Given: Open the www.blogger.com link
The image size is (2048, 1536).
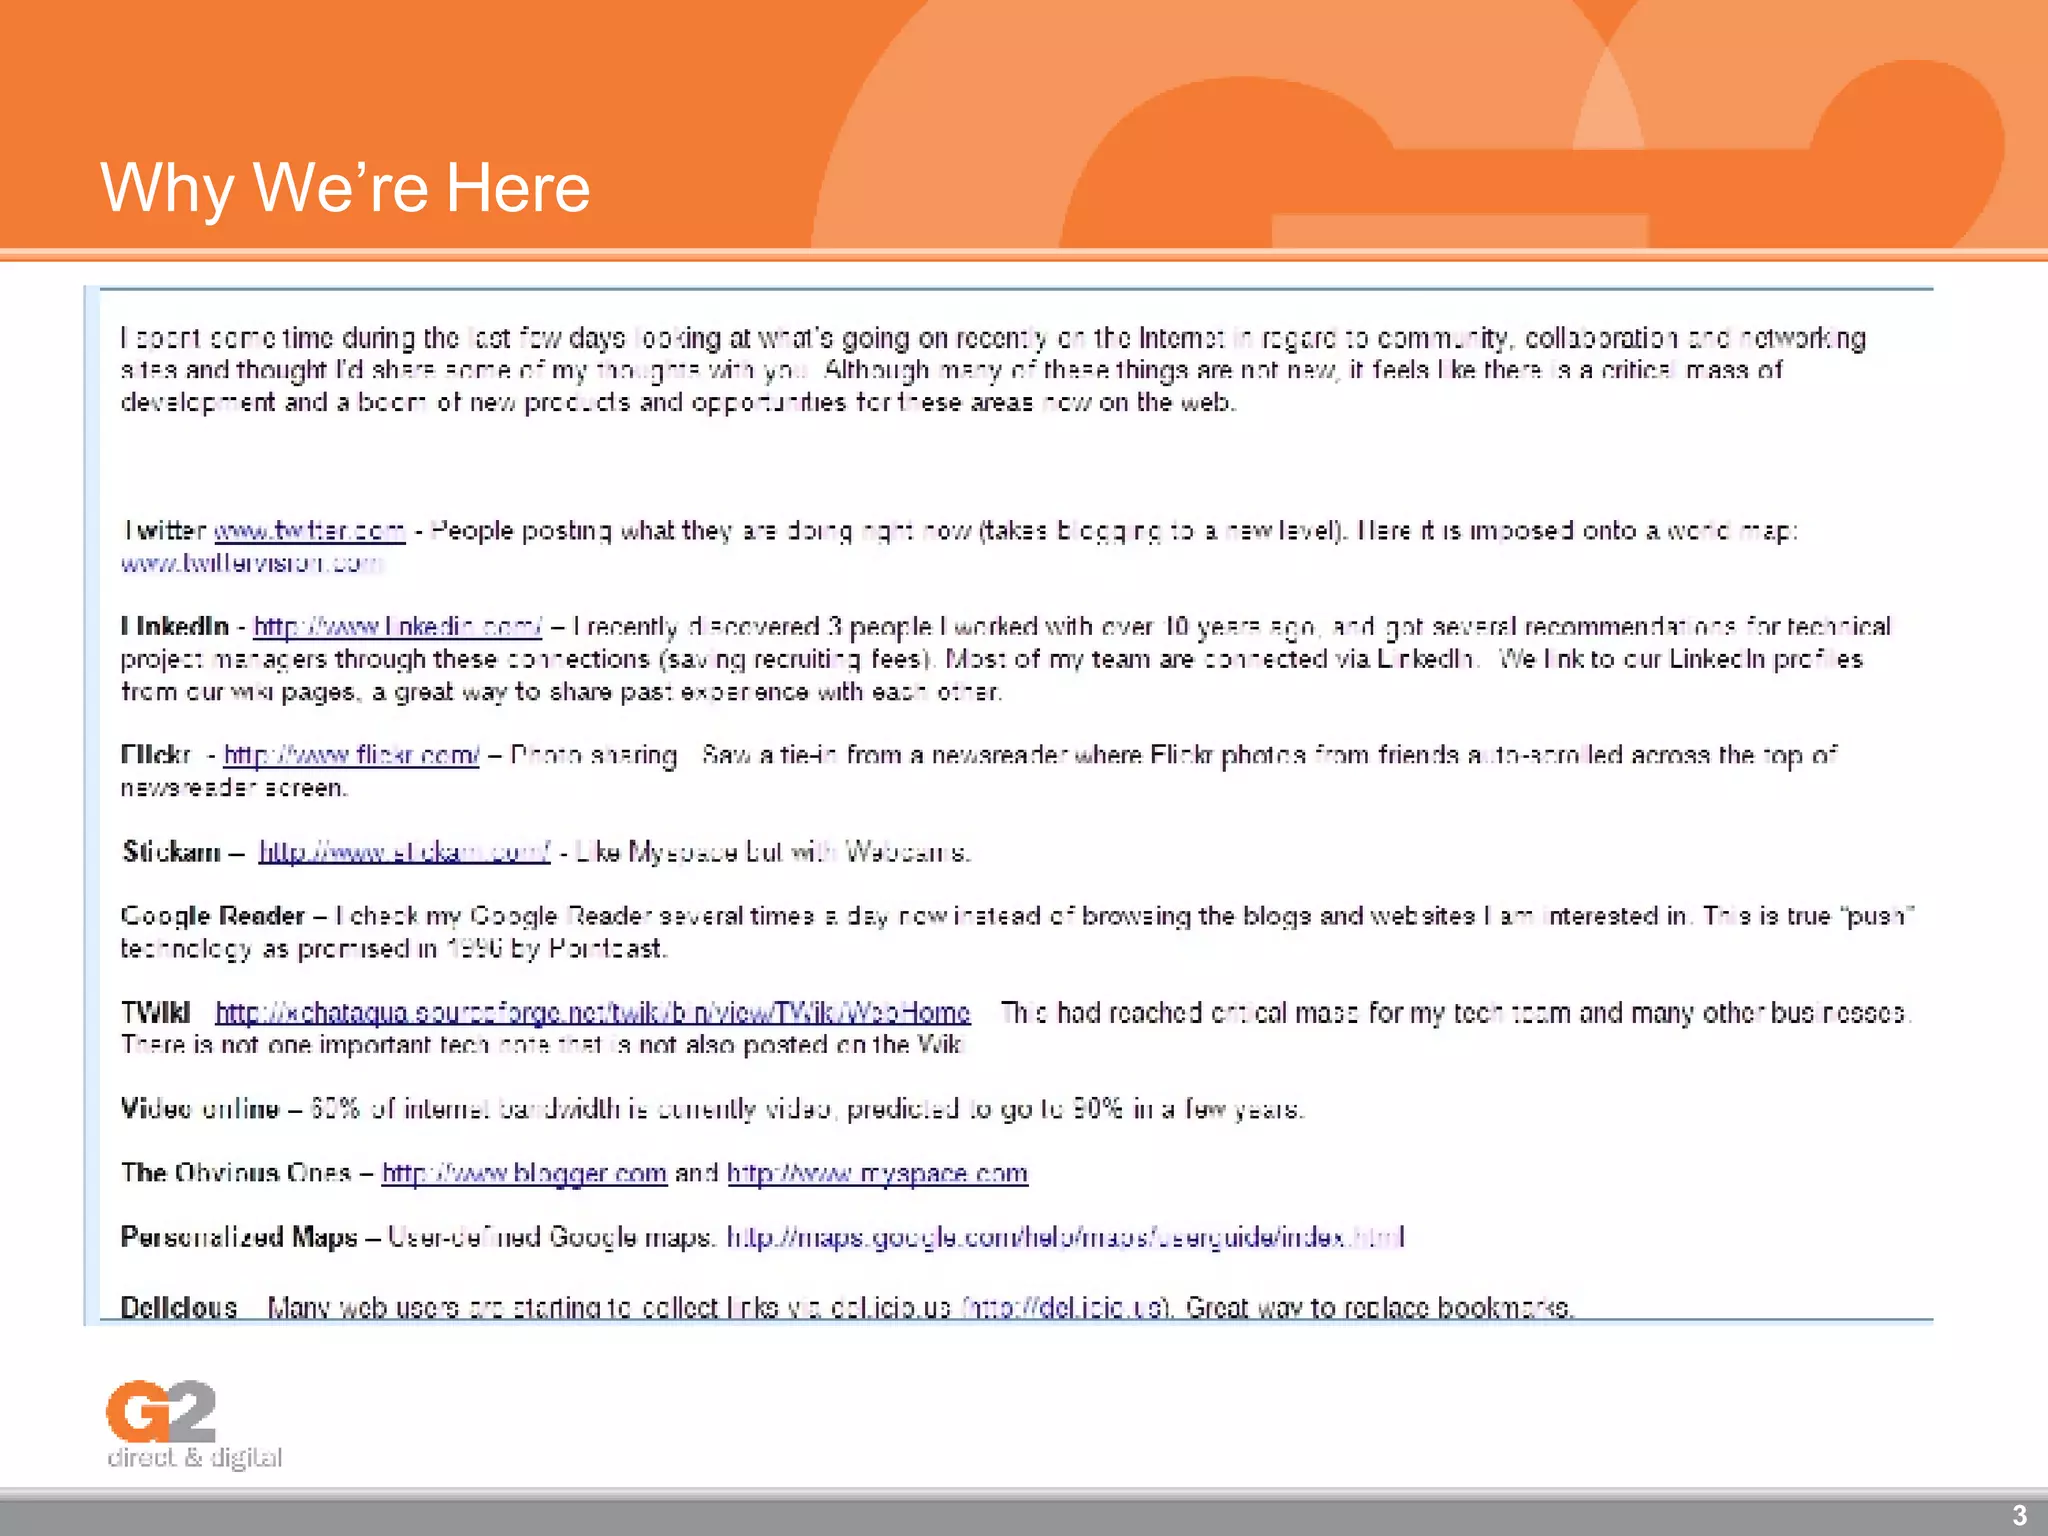Looking at the screenshot, I should (x=524, y=1173).
